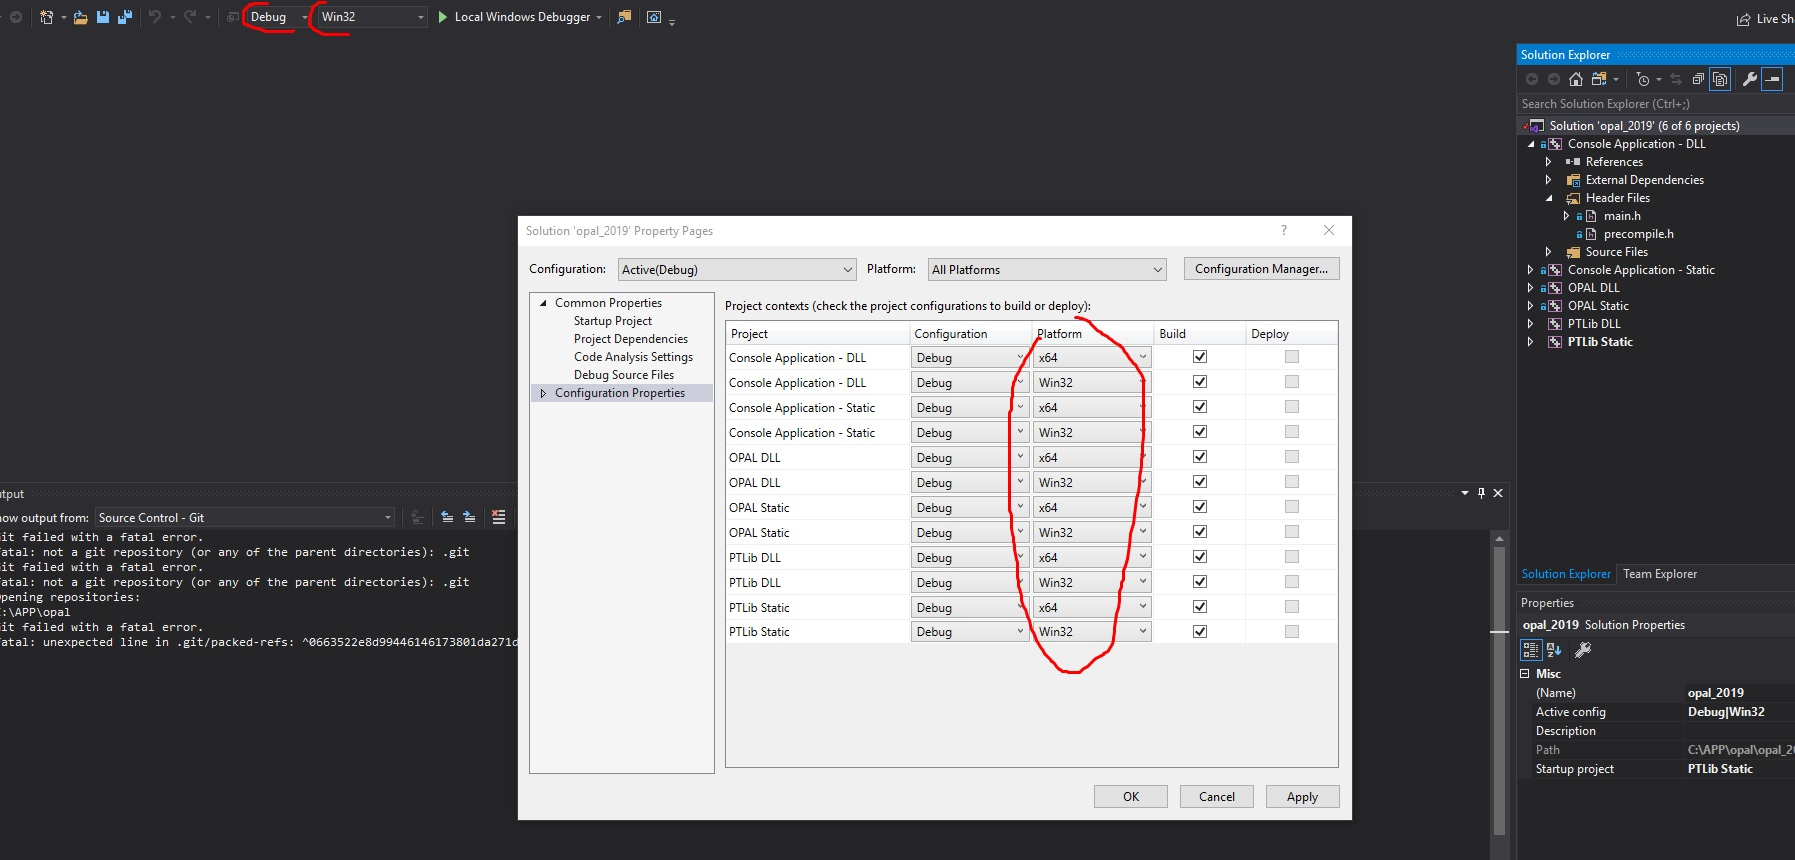Uncheck Build for Console Application - DLL Win32
Viewport: 1795px width, 860px height.
click(x=1200, y=382)
